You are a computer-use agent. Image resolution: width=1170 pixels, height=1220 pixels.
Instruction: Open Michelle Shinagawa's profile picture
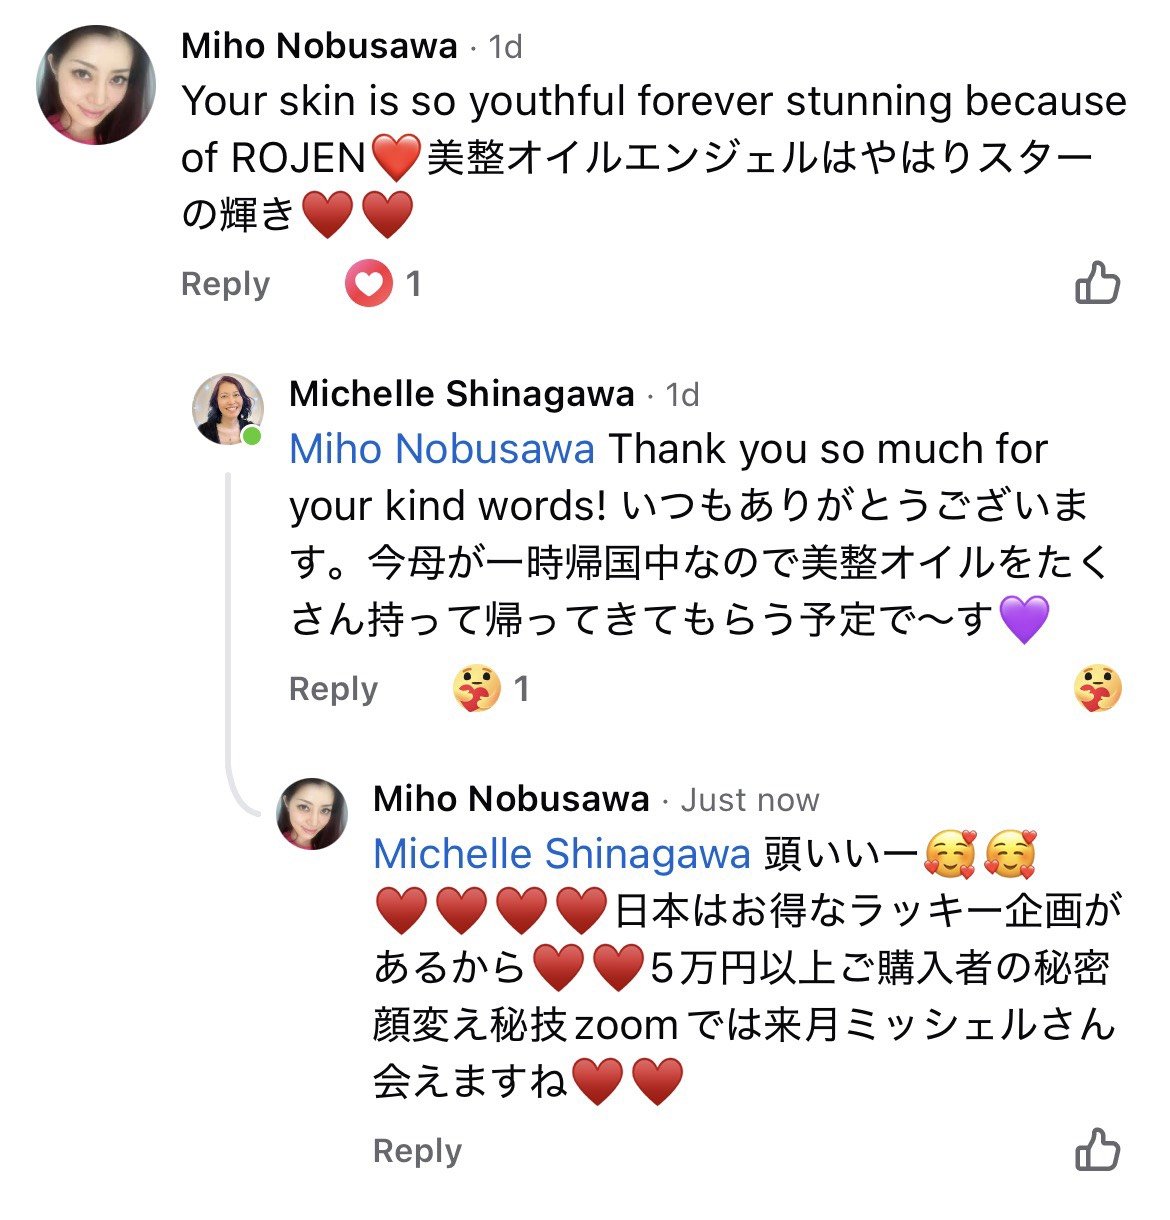point(228,409)
